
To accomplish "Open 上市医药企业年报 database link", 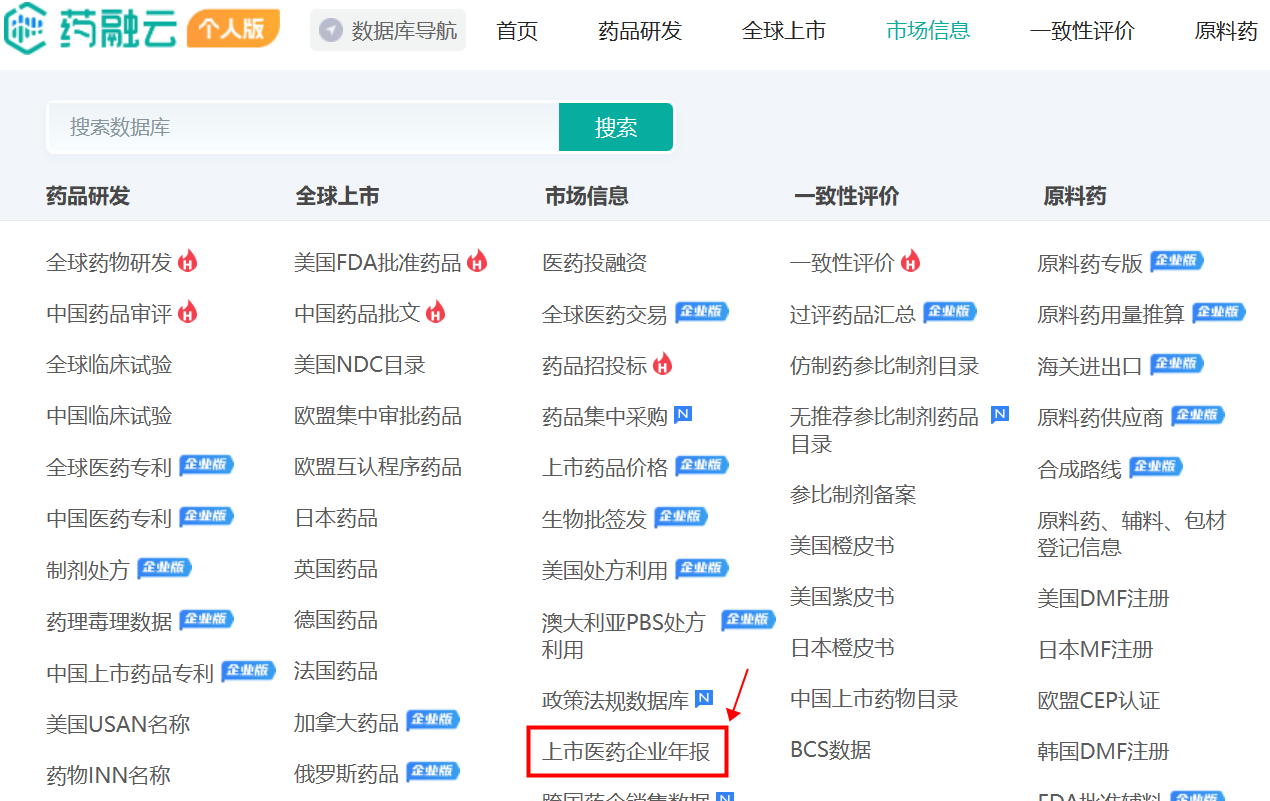I will pos(626,752).
